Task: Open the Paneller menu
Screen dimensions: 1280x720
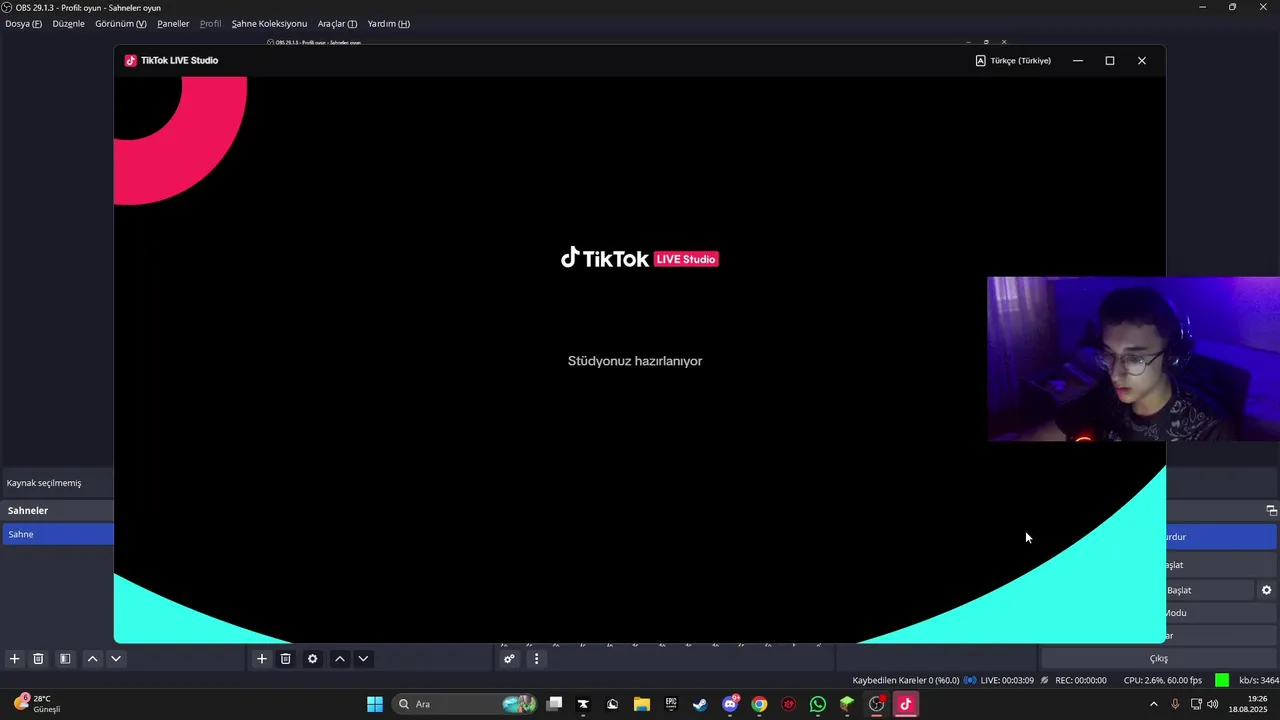Action: 173,23
